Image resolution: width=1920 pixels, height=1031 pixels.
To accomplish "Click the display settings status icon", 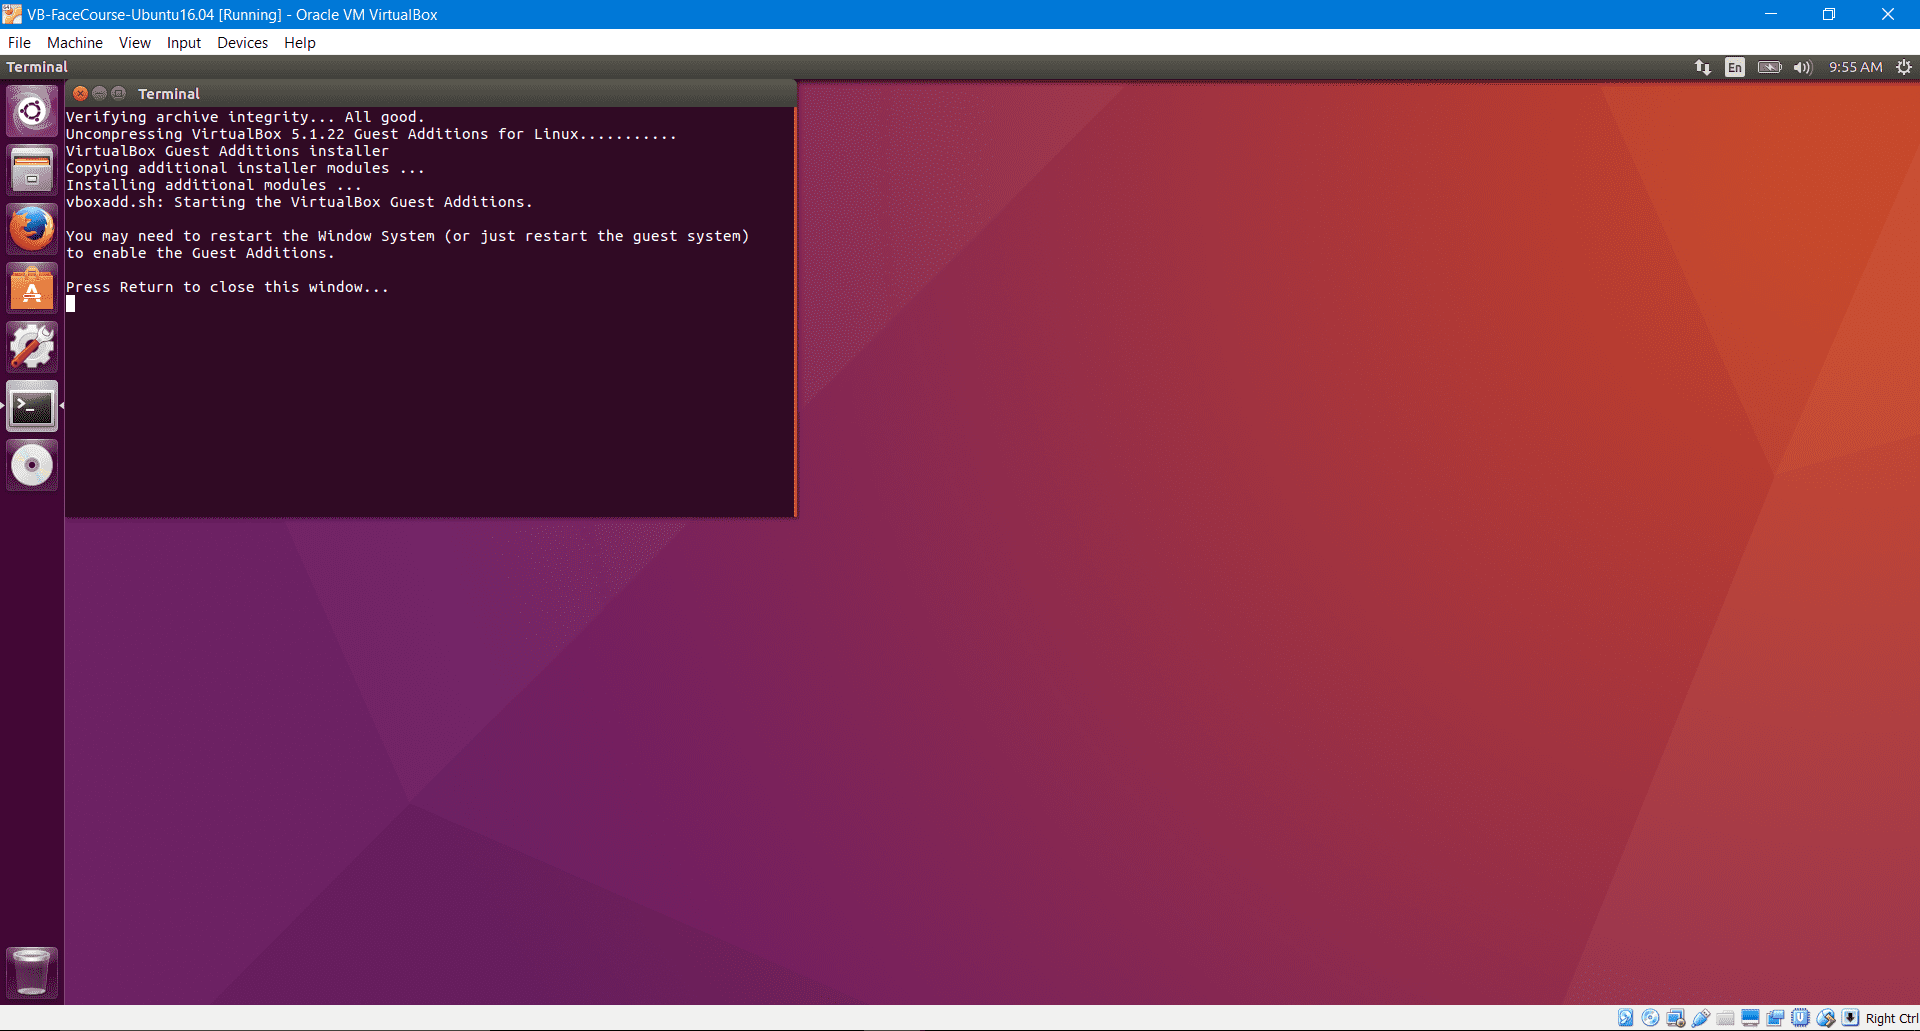I will [x=1750, y=1018].
